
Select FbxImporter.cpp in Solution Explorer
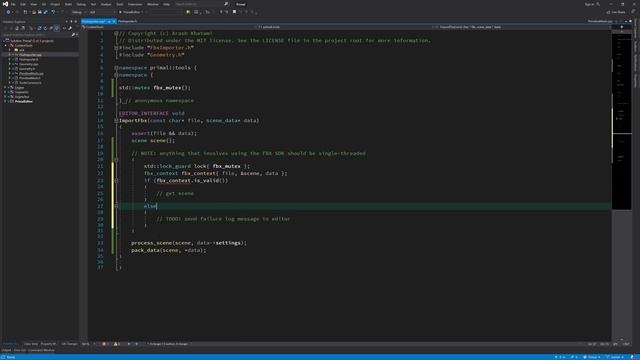coord(30,55)
